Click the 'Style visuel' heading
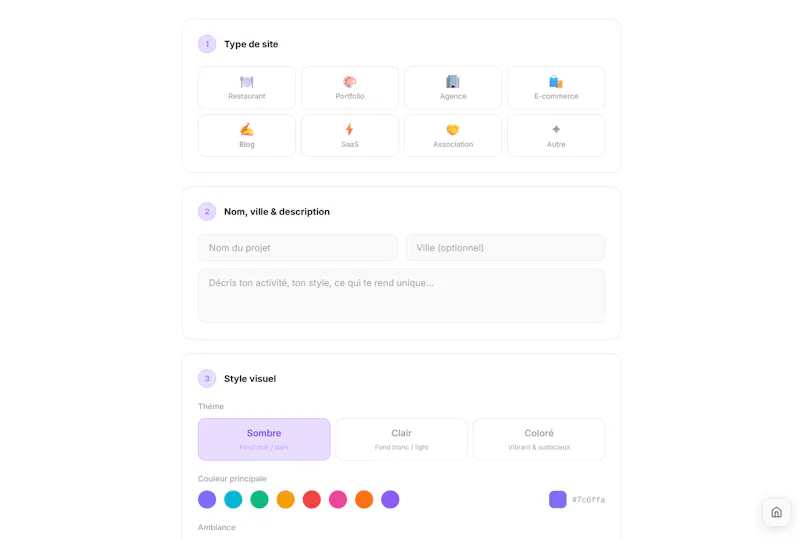This screenshot has width=800, height=539. [250, 379]
